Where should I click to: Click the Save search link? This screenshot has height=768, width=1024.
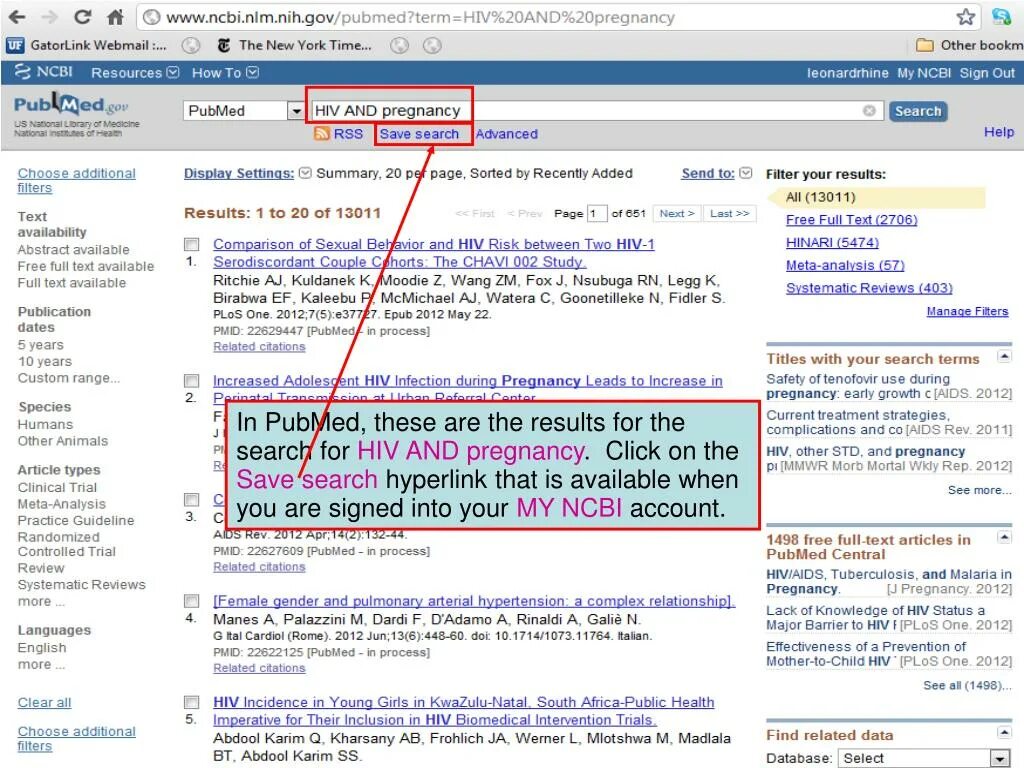419,134
